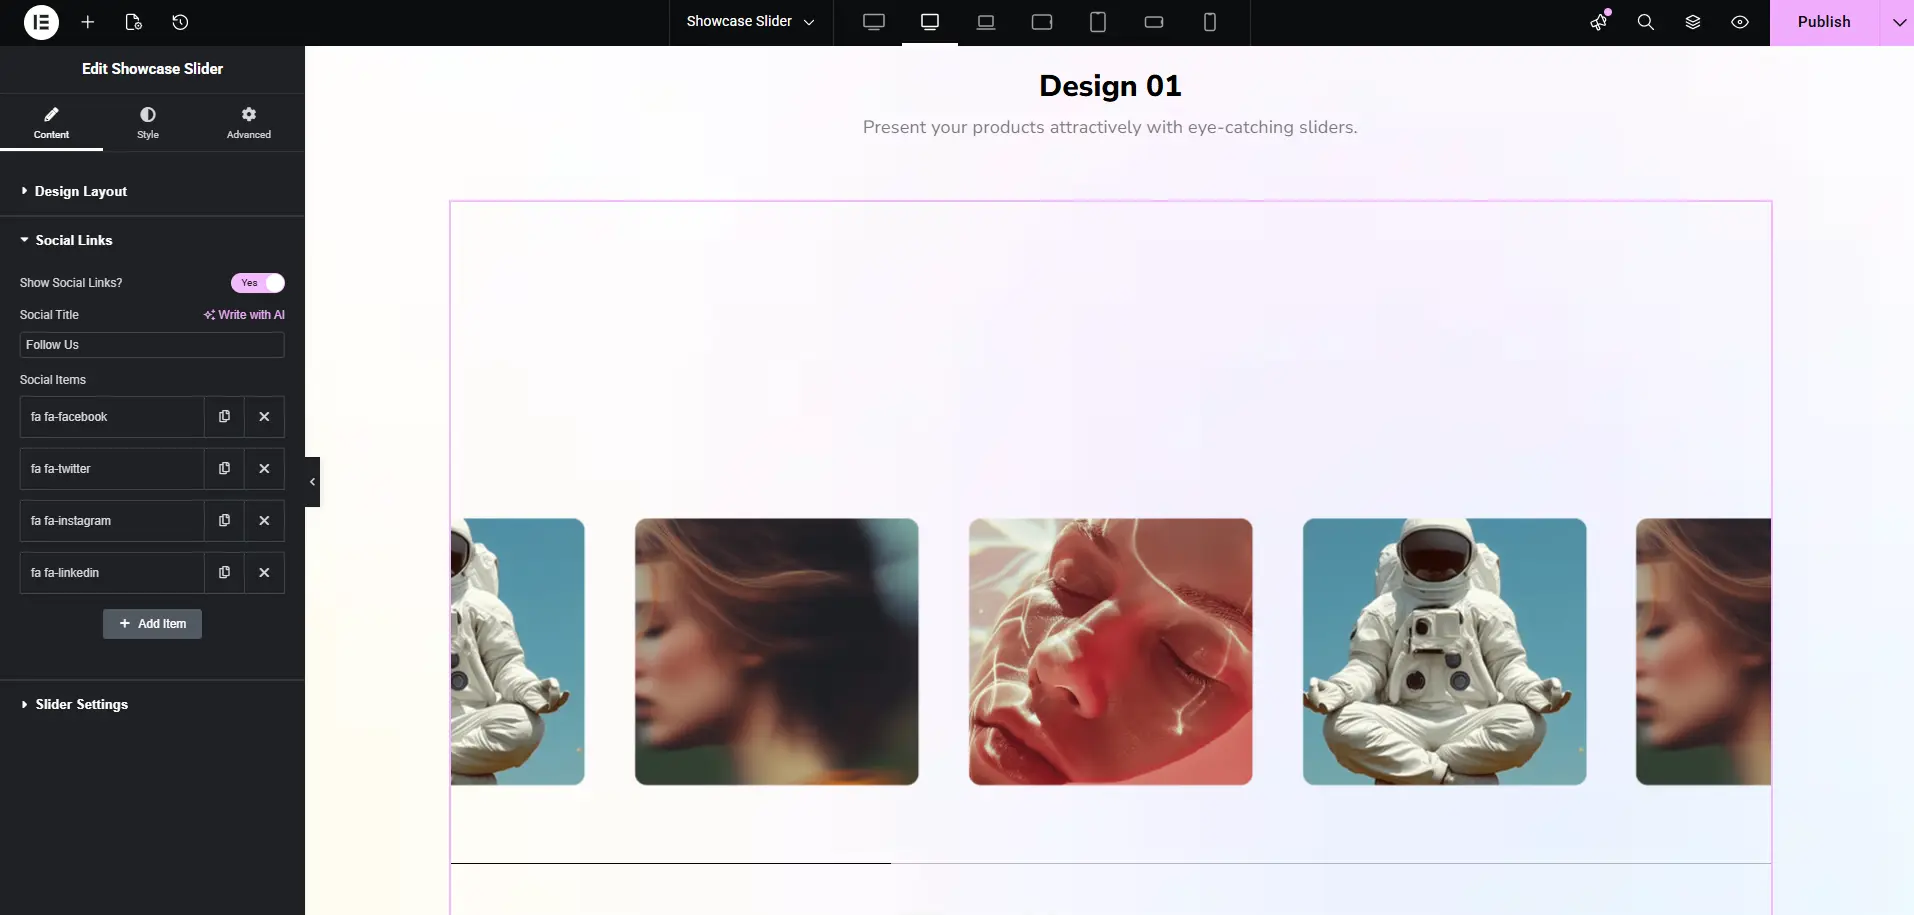The width and height of the screenshot is (1914, 915).
Task: Switch to the Style tab
Action: (x=147, y=122)
